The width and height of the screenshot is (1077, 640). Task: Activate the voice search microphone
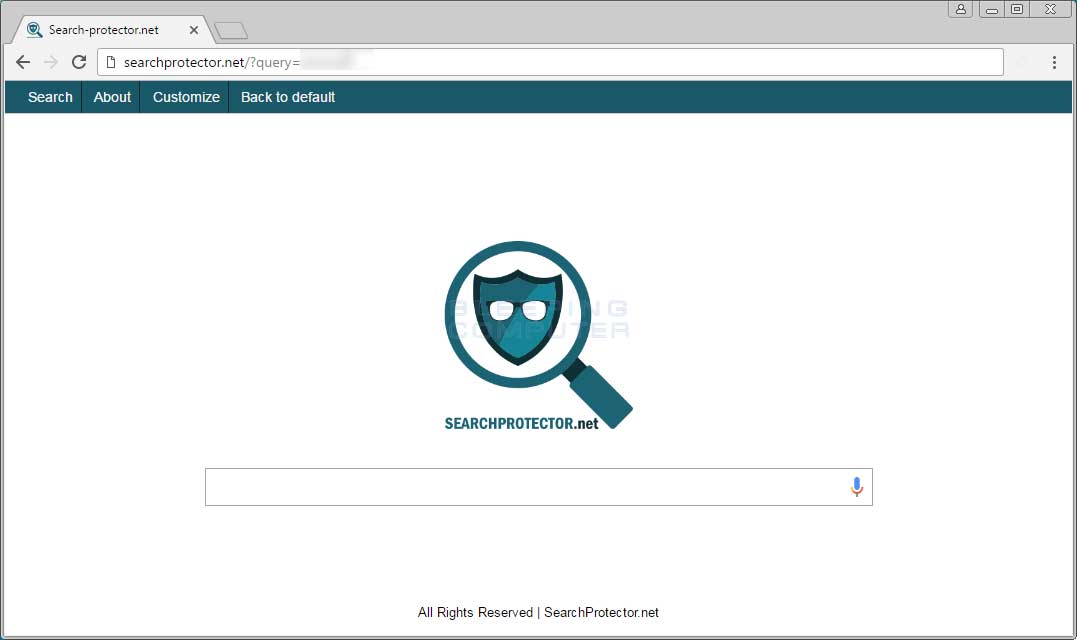(856, 486)
